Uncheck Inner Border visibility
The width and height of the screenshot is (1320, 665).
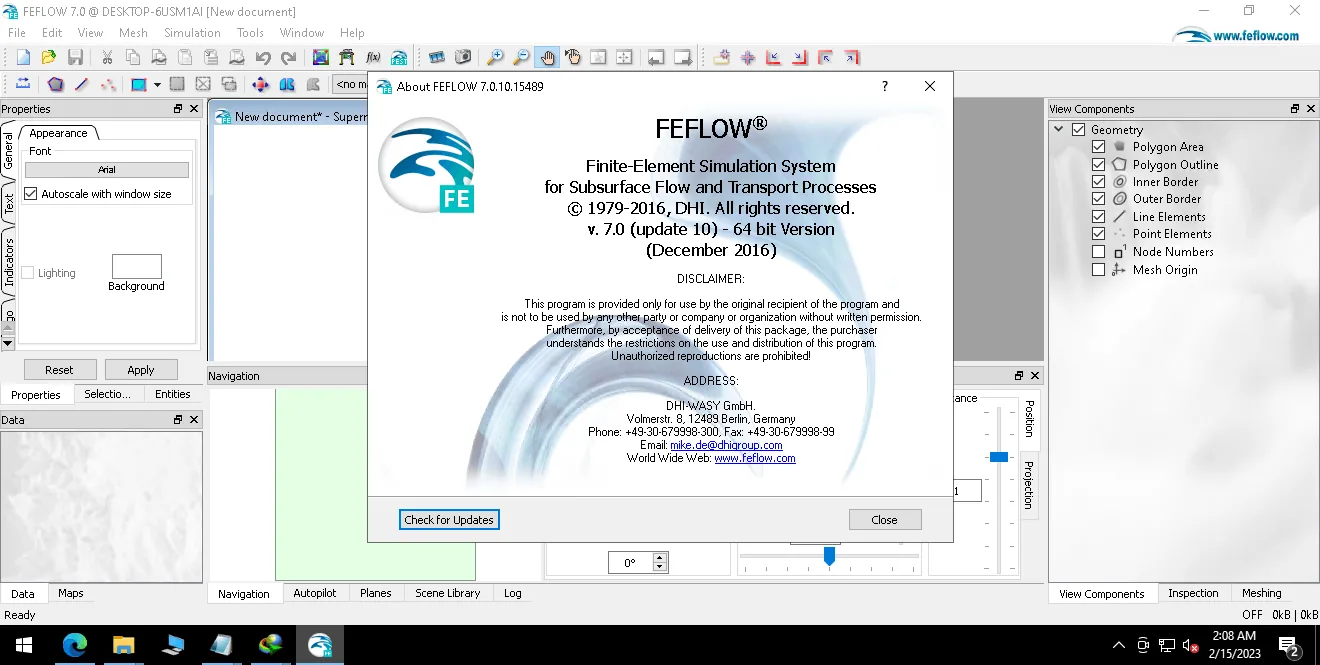(x=1098, y=182)
